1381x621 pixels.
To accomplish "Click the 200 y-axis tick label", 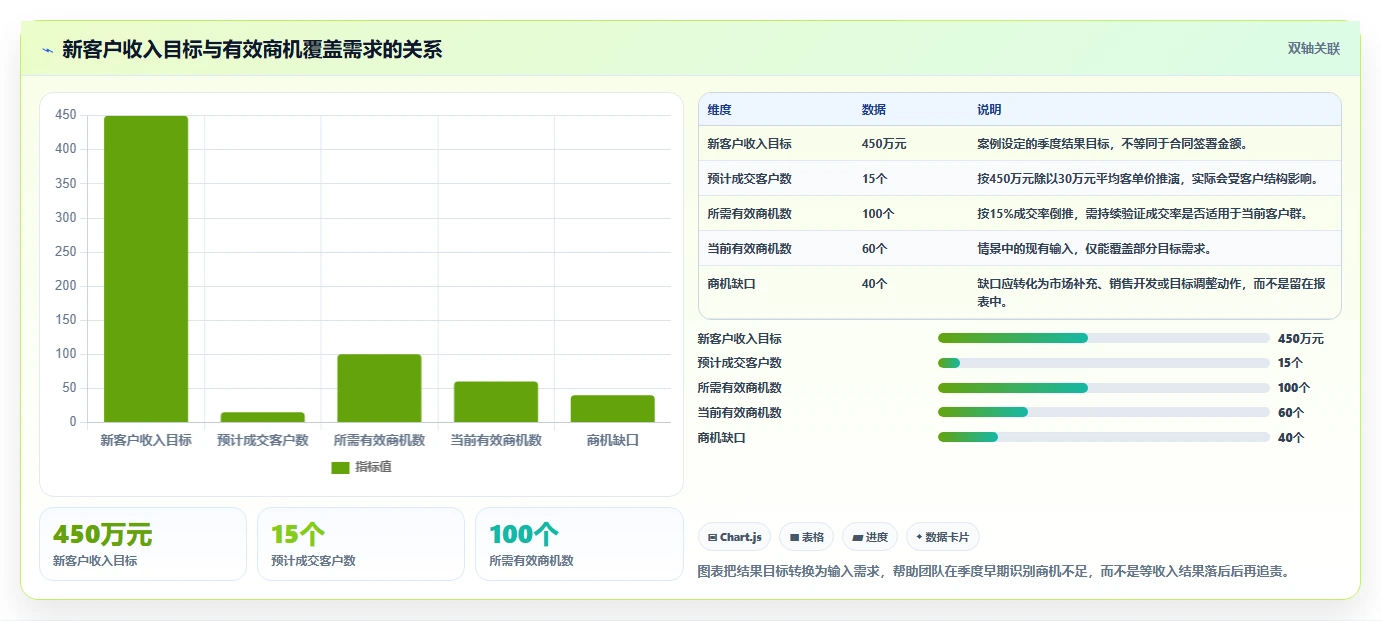I will point(66,285).
